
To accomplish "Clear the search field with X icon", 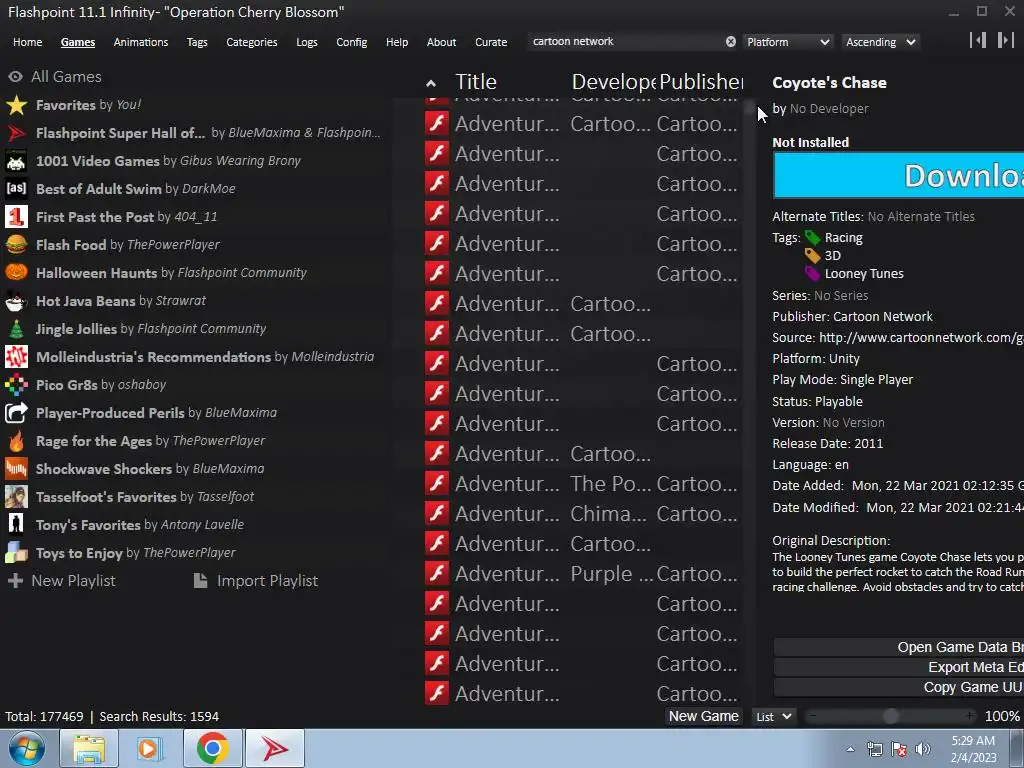I will point(731,42).
